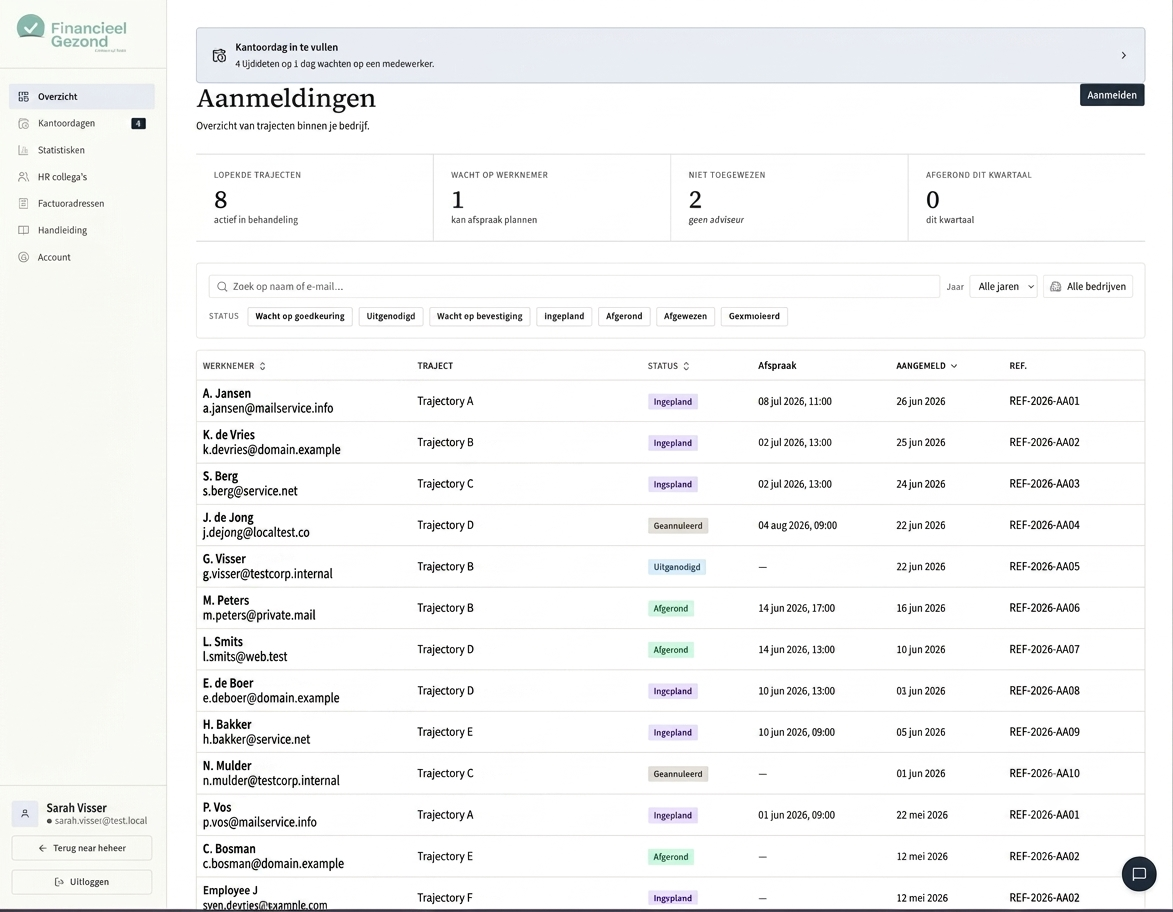Click the Factuuradressen document icon
The width and height of the screenshot is (1173, 912).
[23, 203]
